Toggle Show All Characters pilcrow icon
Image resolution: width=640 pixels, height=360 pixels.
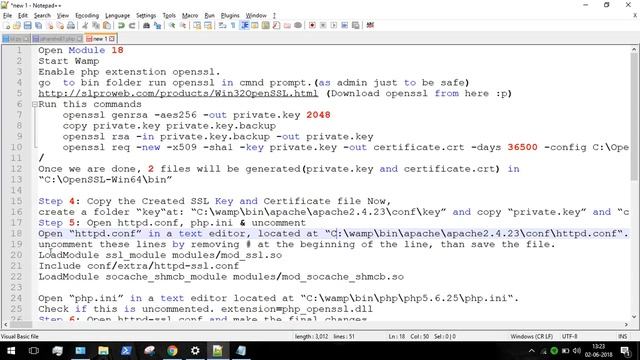tap(233, 25)
